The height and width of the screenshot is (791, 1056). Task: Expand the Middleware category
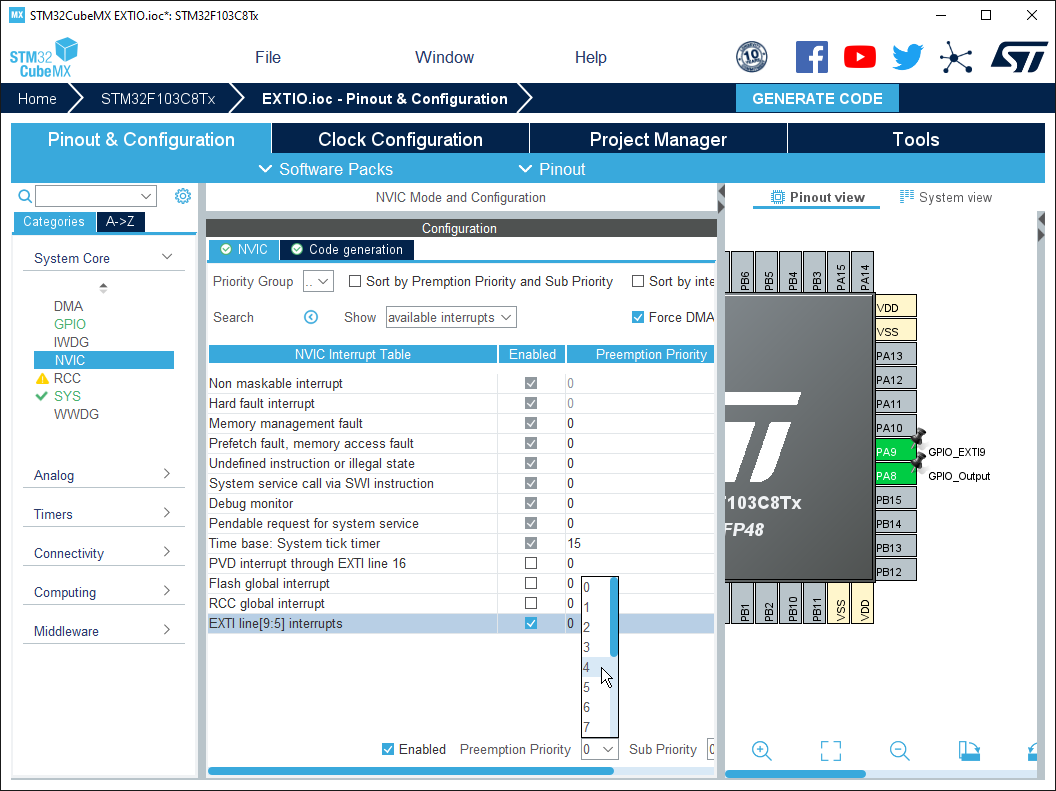167,630
